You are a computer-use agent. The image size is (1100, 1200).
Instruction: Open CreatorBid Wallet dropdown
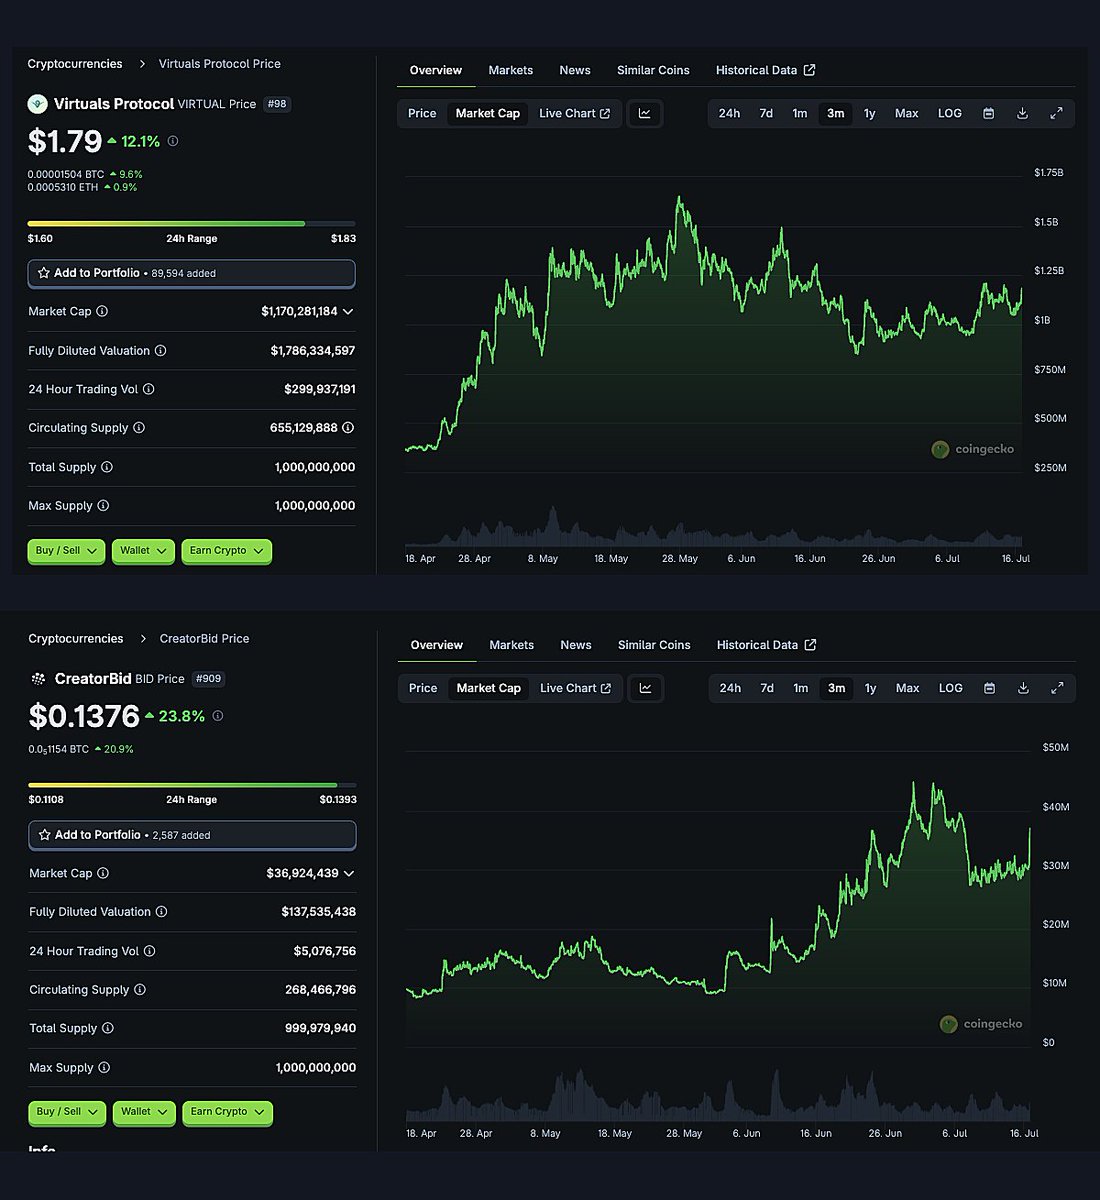coord(145,1112)
